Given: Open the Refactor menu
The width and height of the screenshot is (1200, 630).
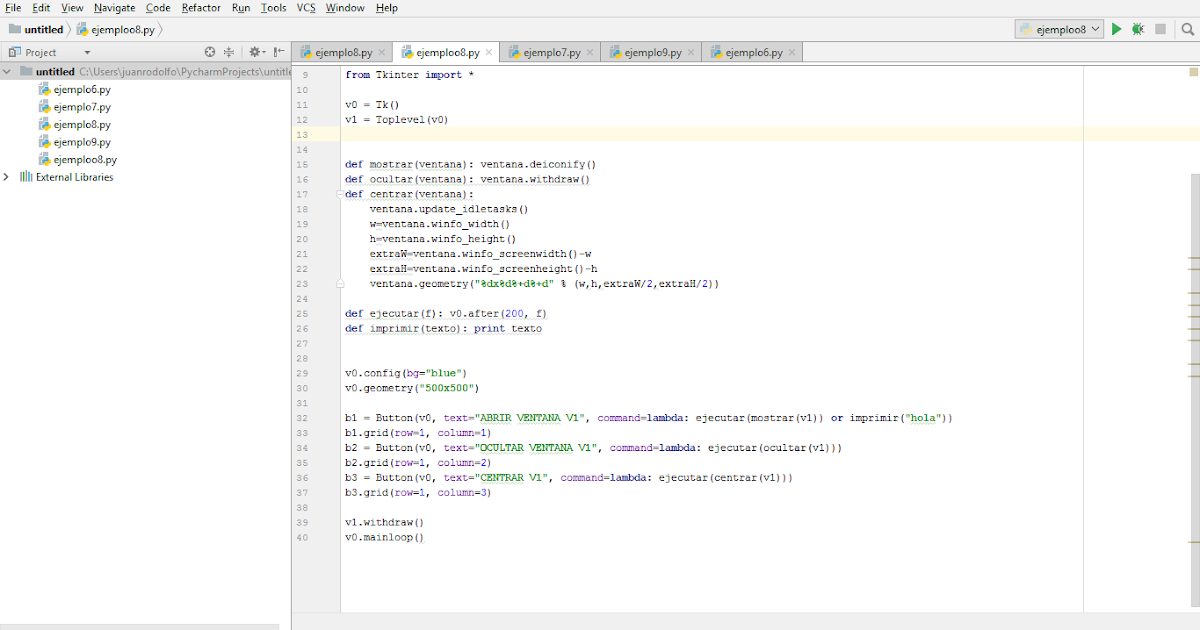Looking at the screenshot, I should (x=201, y=7).
